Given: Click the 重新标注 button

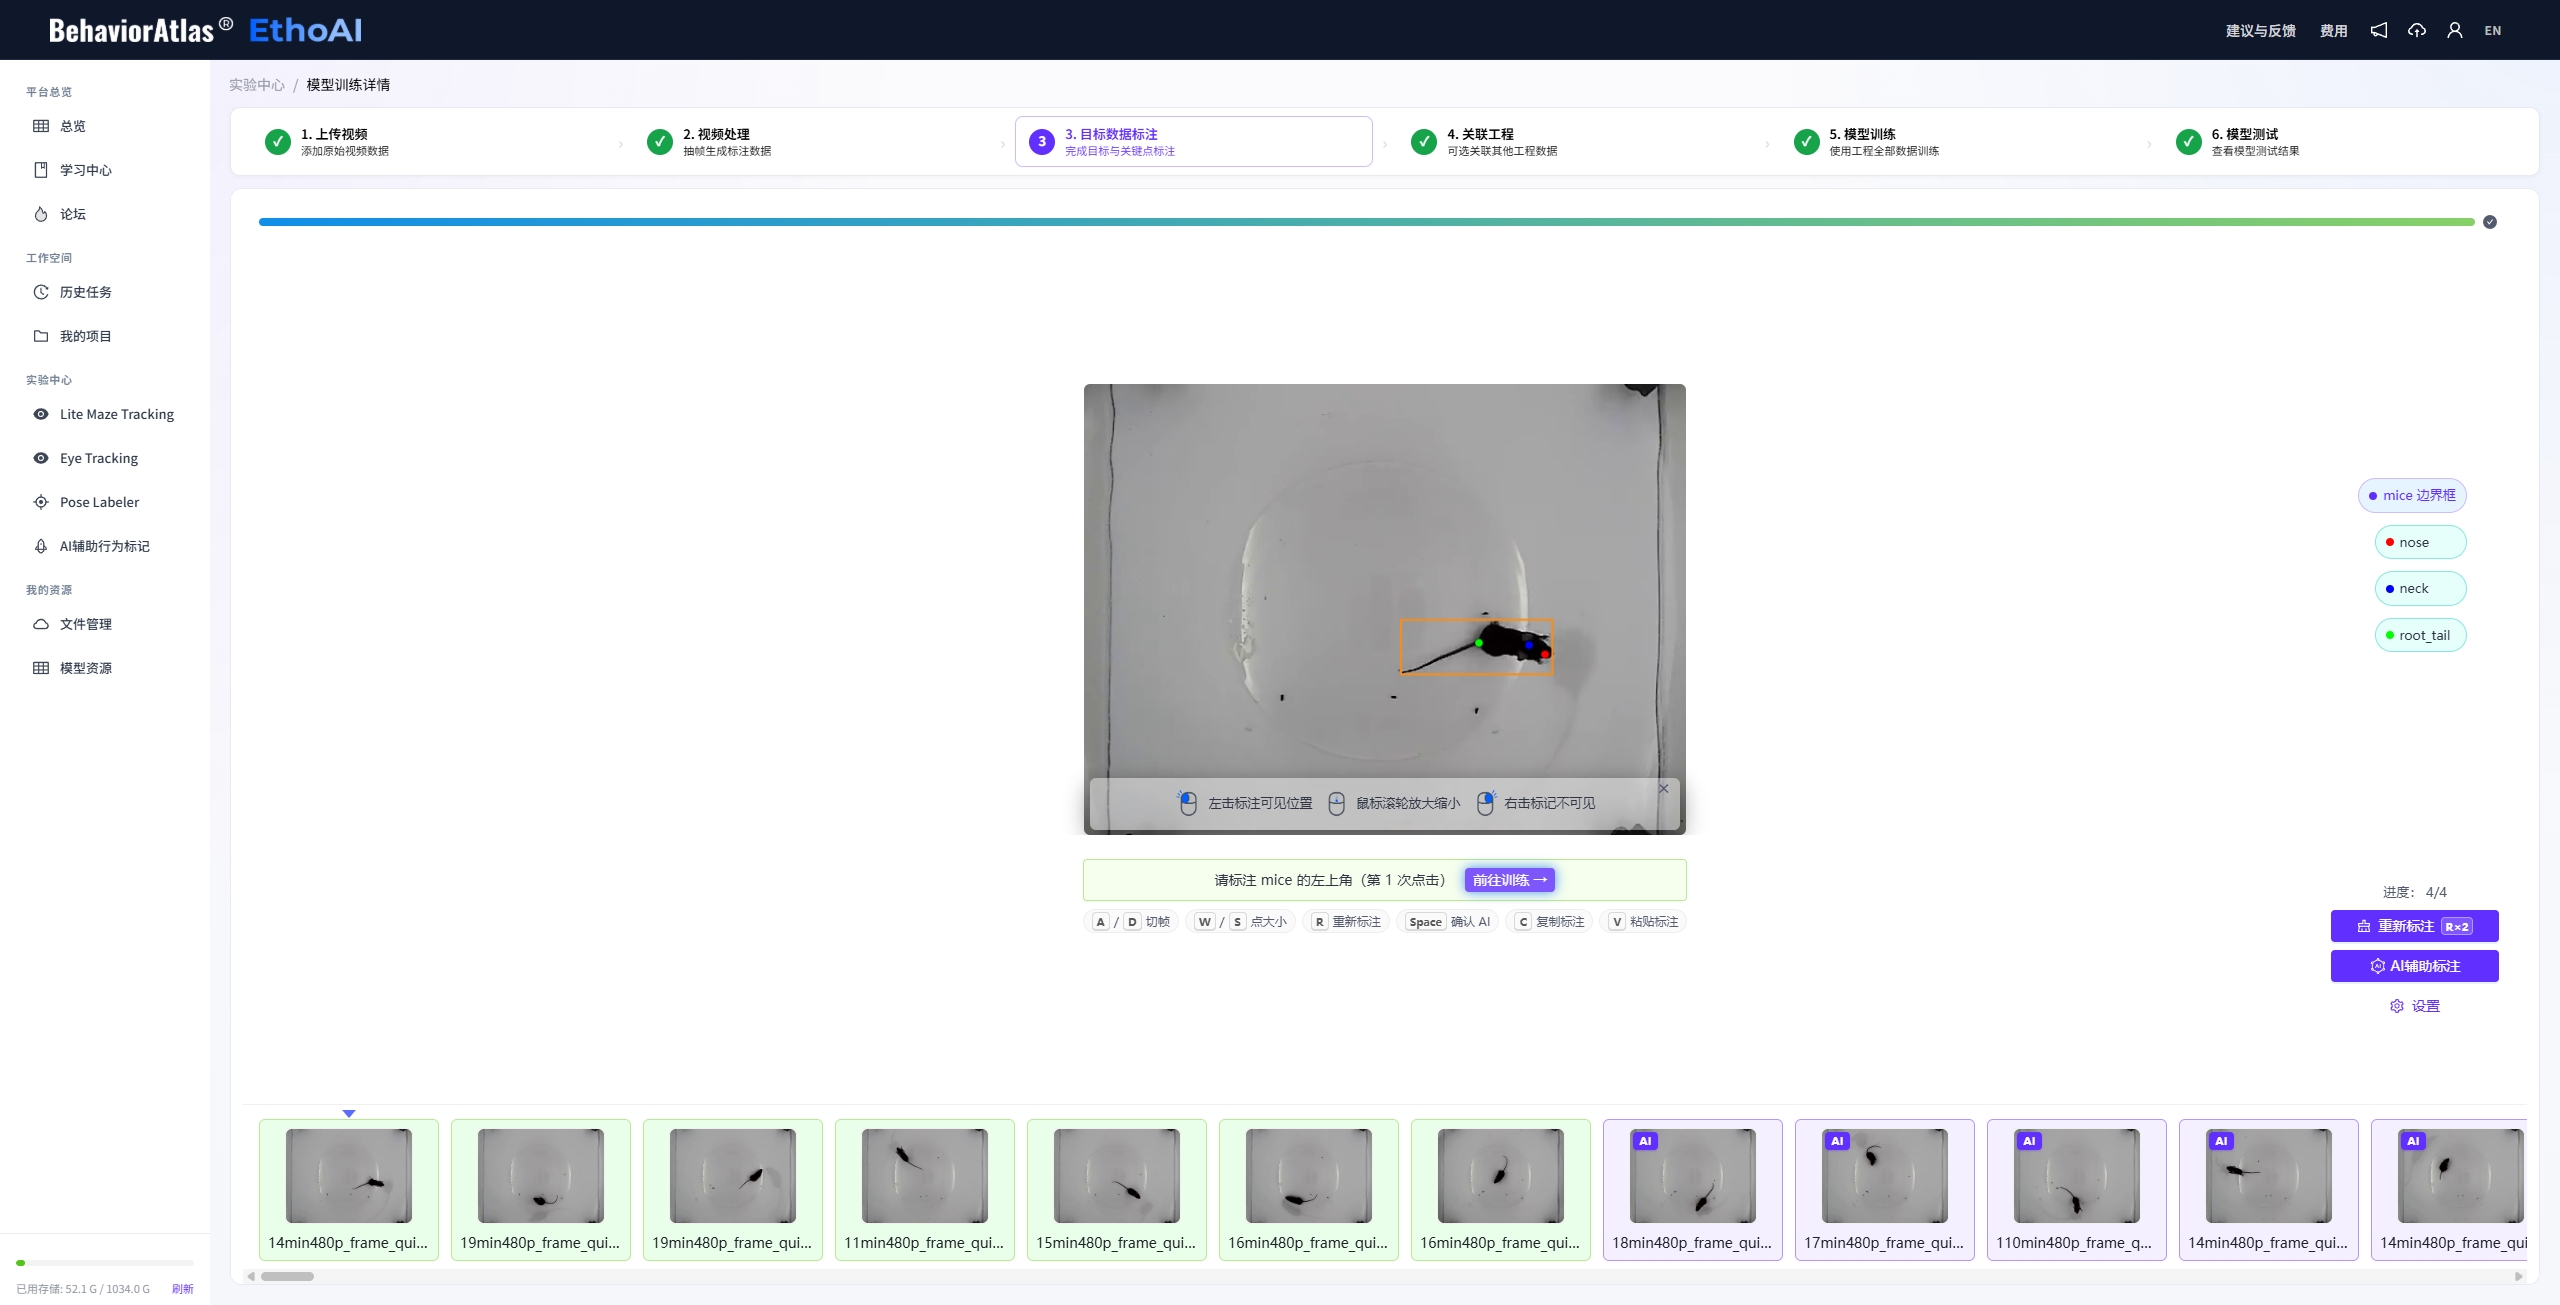Looking at the screenshot, I should (2414, 926).
